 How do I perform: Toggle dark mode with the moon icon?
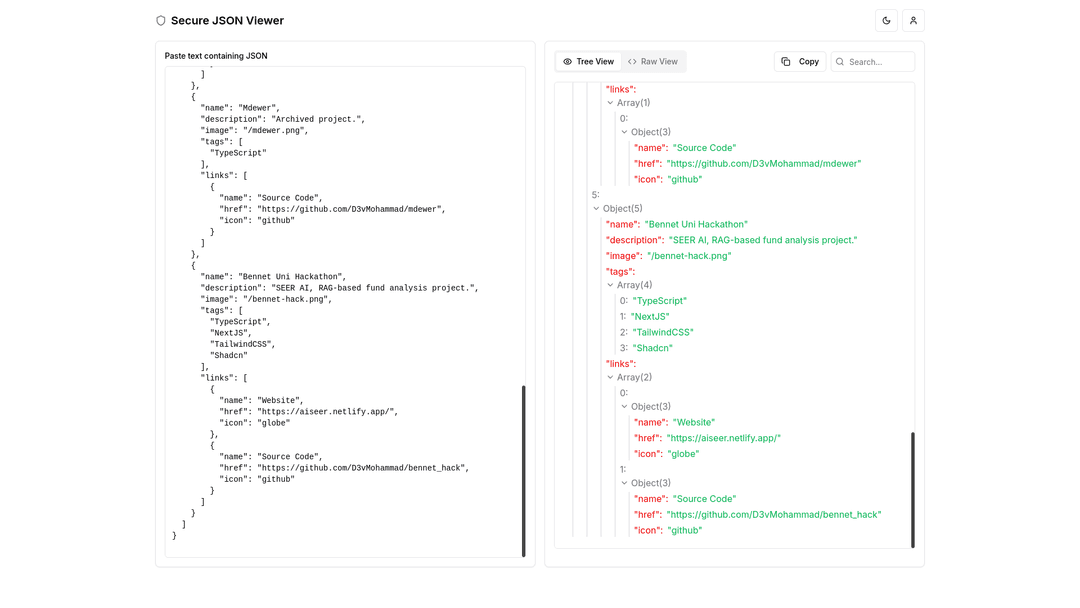pyautogui.click(x=886, y=20)
